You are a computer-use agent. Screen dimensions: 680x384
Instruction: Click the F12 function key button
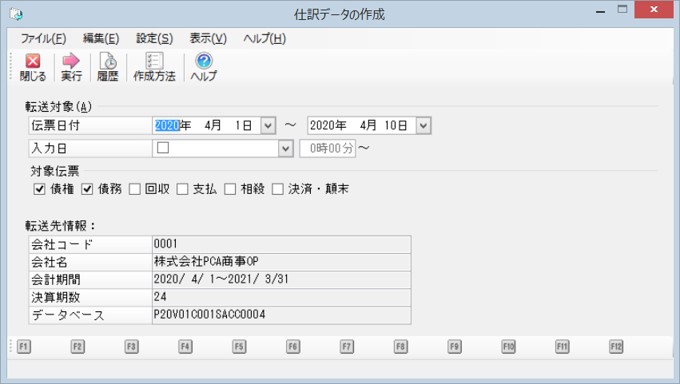[616, 346]
